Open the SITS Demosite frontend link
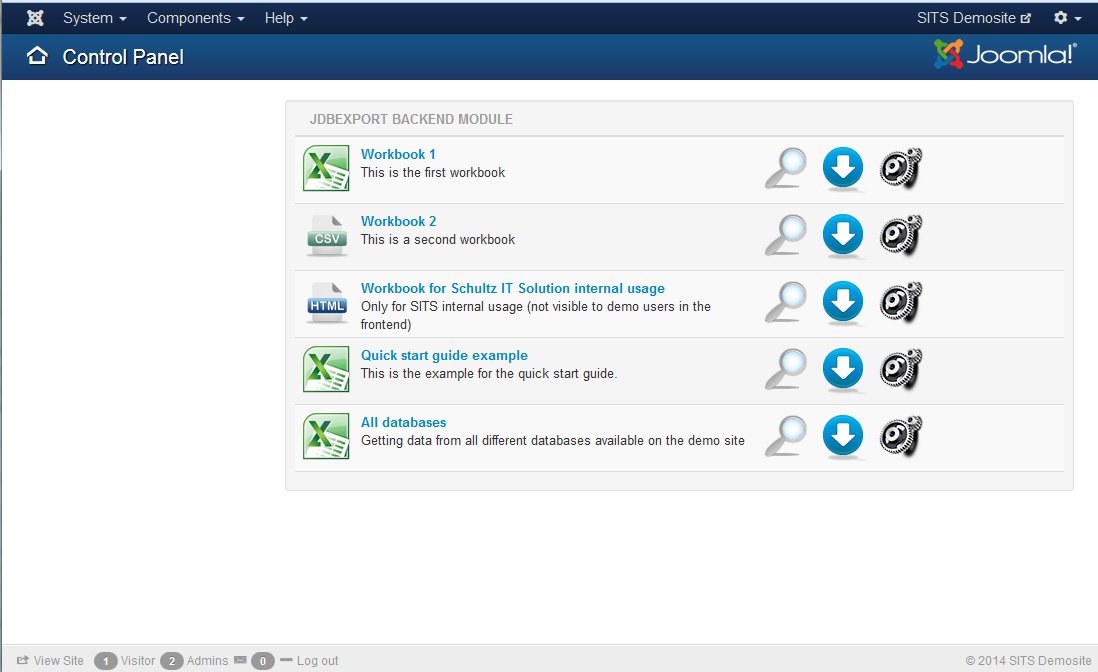Image resolution: width=1098 pixels, height=672 pixels. 973,18
